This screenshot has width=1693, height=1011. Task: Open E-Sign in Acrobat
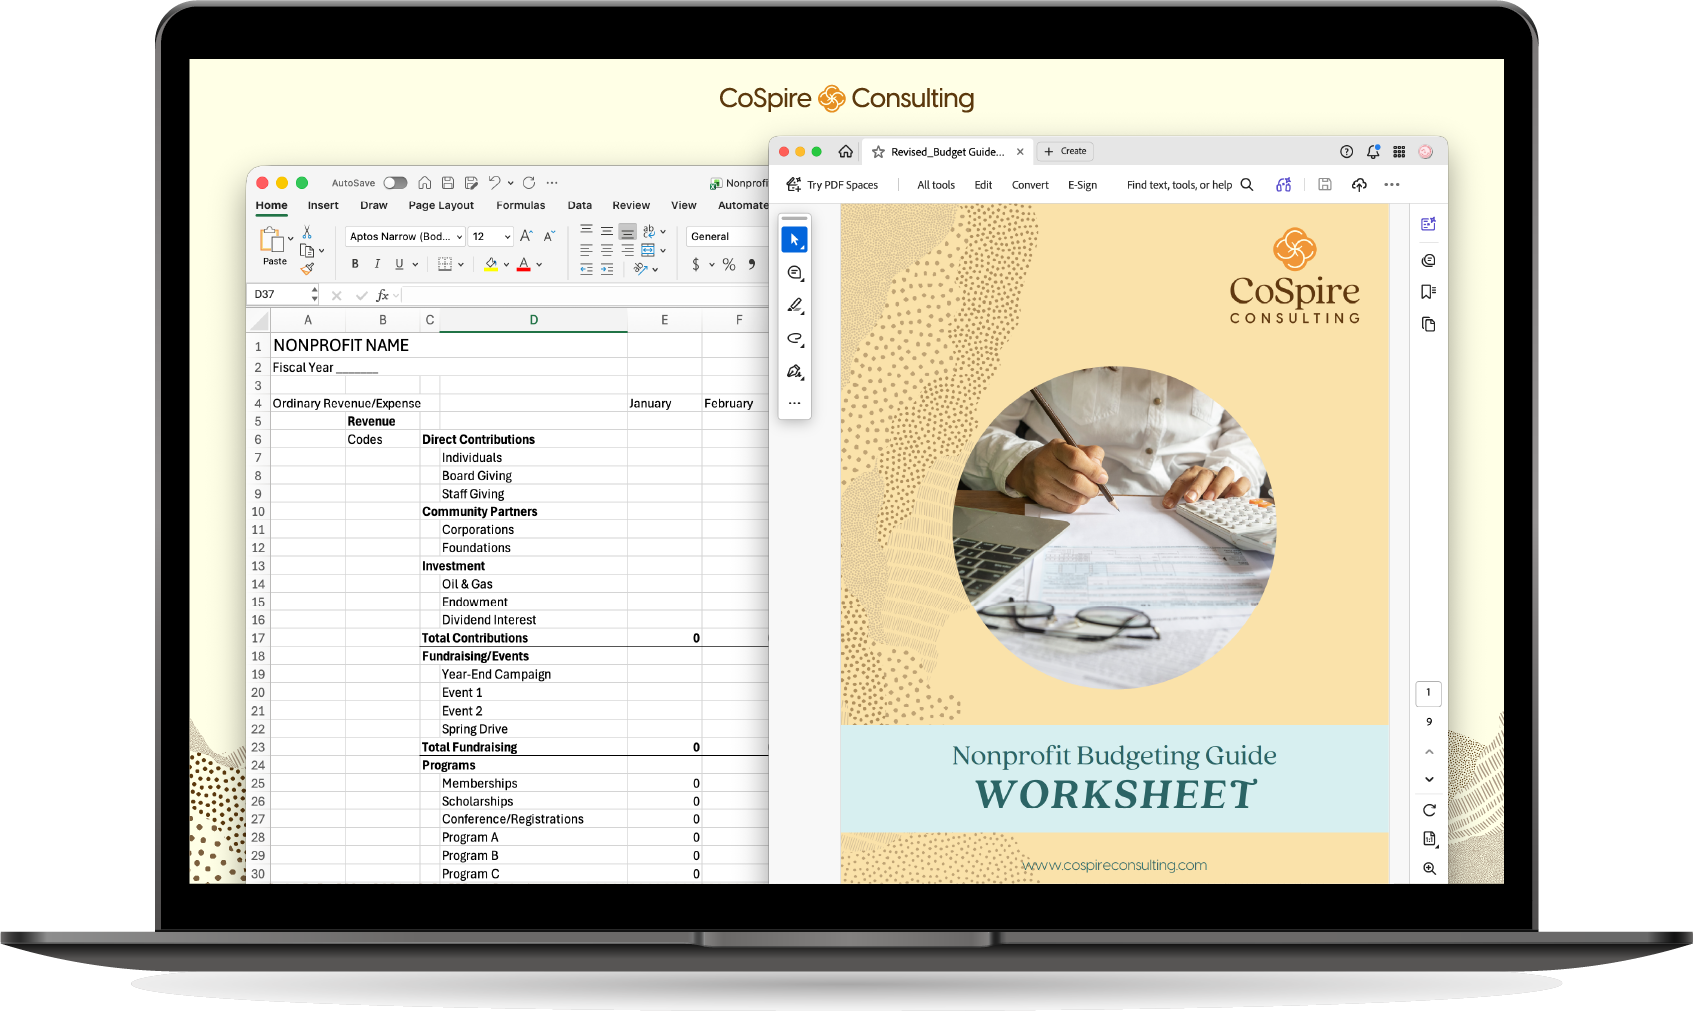pos(1082,185)
